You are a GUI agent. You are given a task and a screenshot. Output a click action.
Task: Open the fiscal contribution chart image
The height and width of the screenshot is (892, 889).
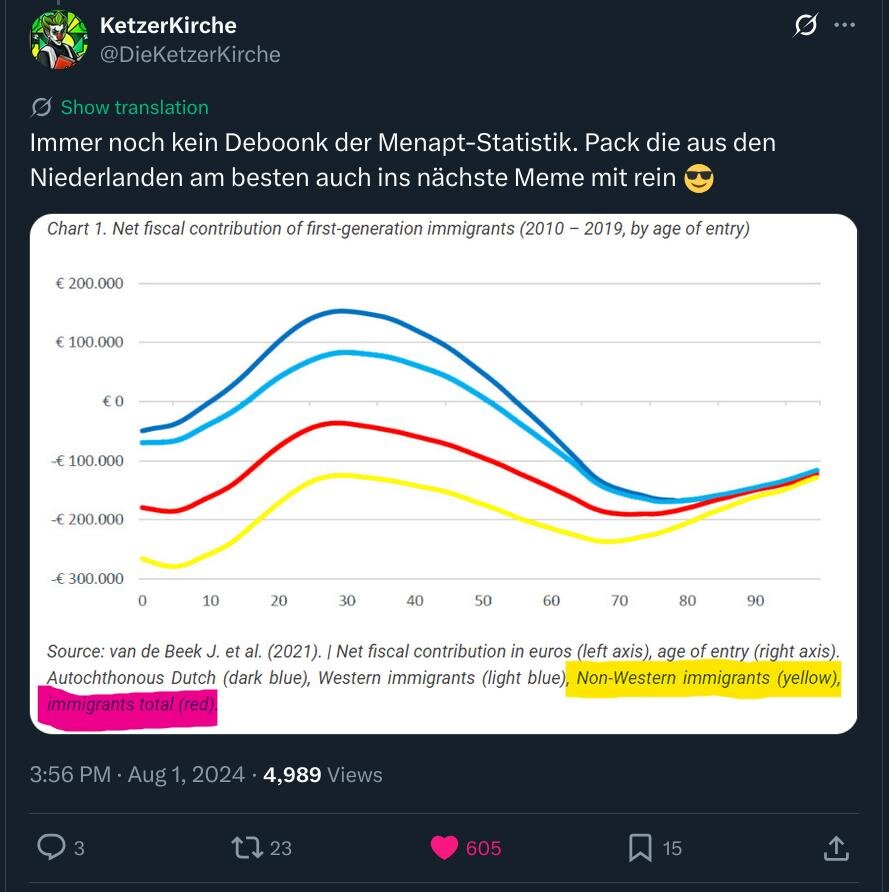click(x=444, y=472)
